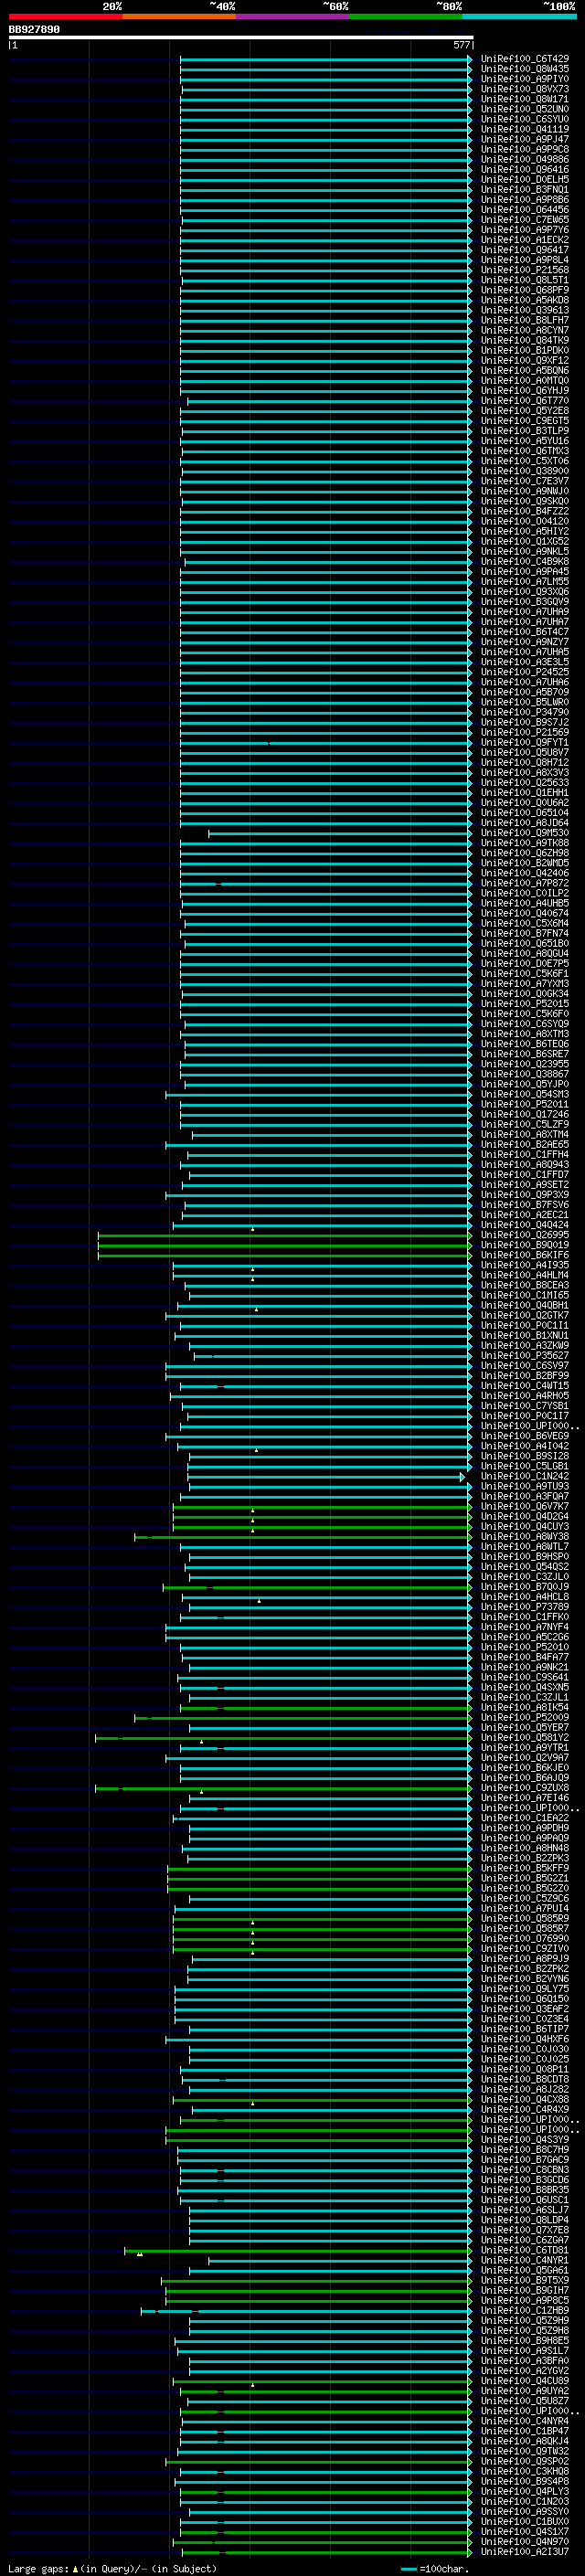Select the UniRef100_A4I935 label

click(525, 1265)
